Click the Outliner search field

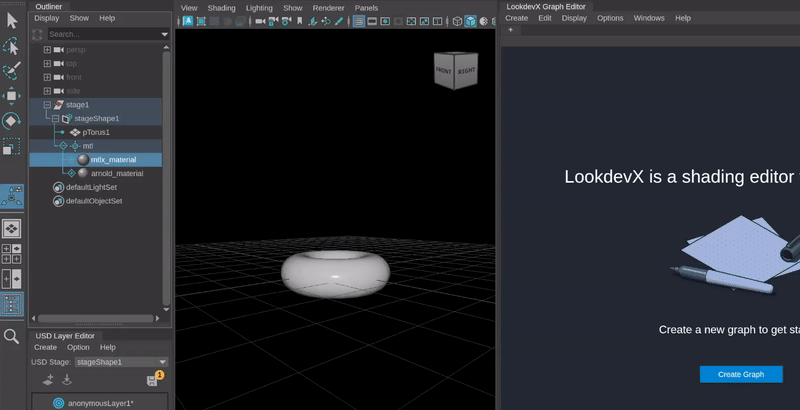pos(104,34)
